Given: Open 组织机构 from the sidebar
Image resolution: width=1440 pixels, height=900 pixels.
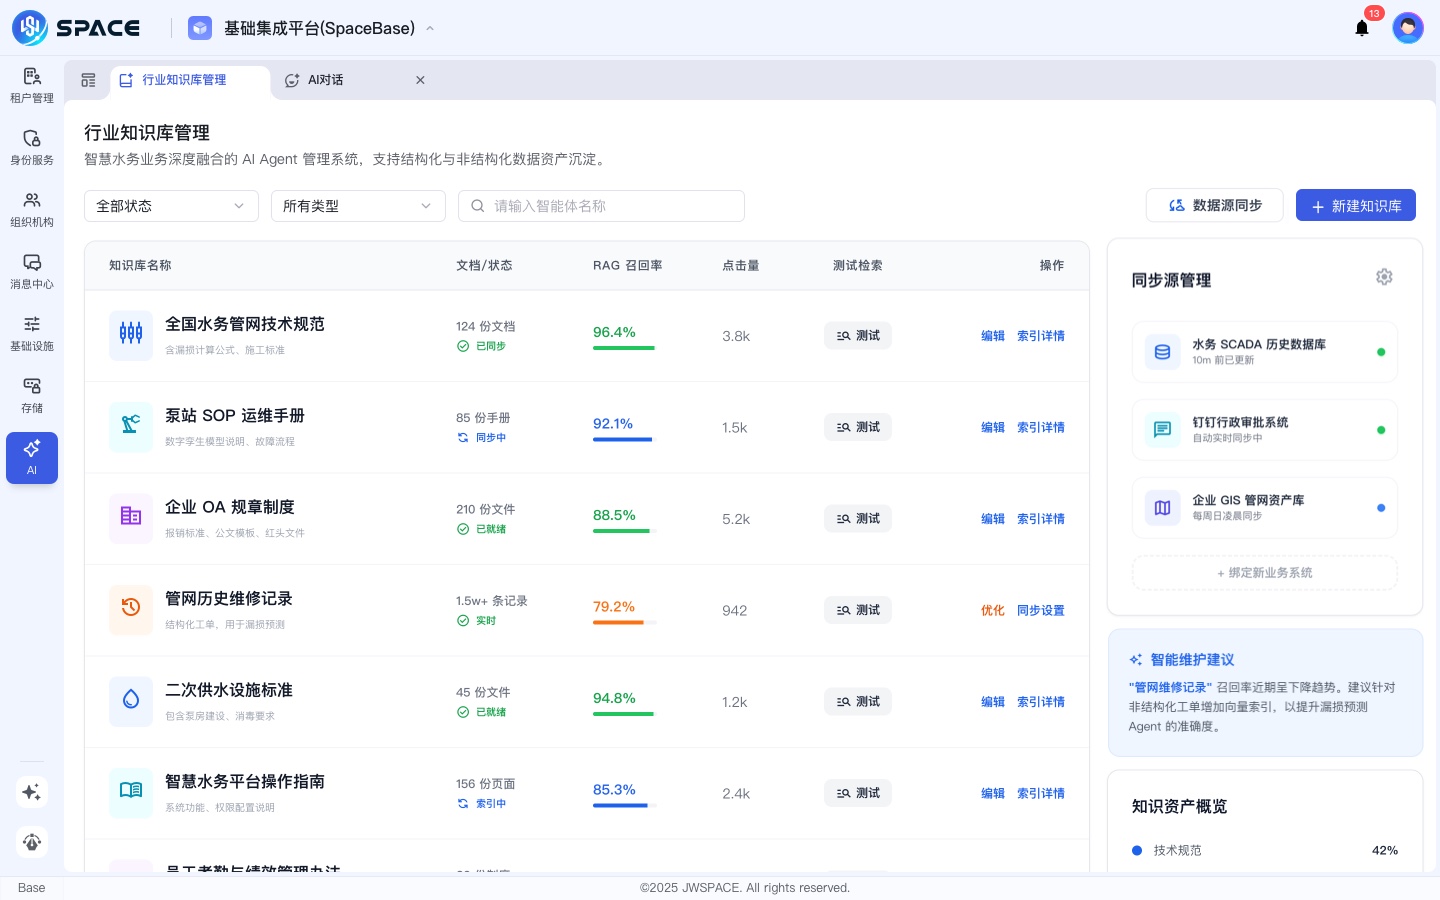Looking at the screenshot, I should (x=32, y=209).
